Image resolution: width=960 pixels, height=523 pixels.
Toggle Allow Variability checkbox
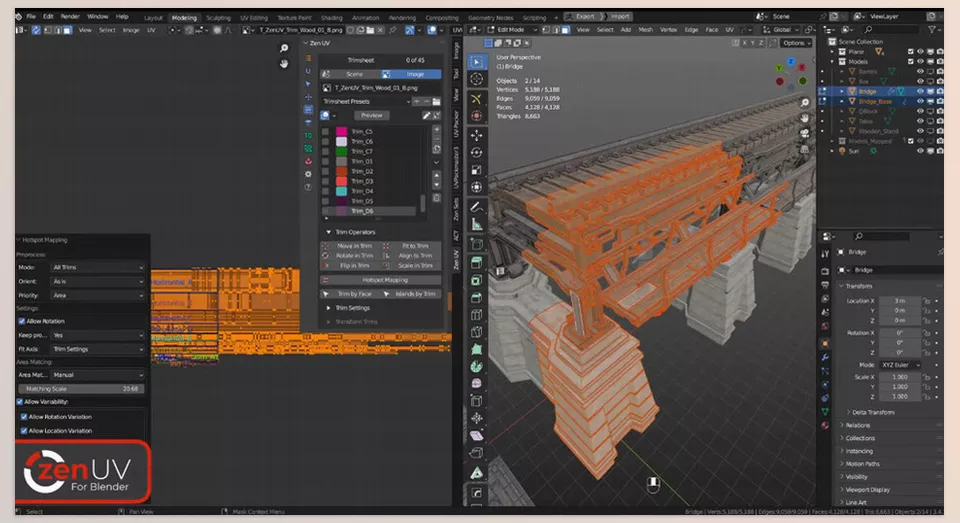click(x=20, y=402)
